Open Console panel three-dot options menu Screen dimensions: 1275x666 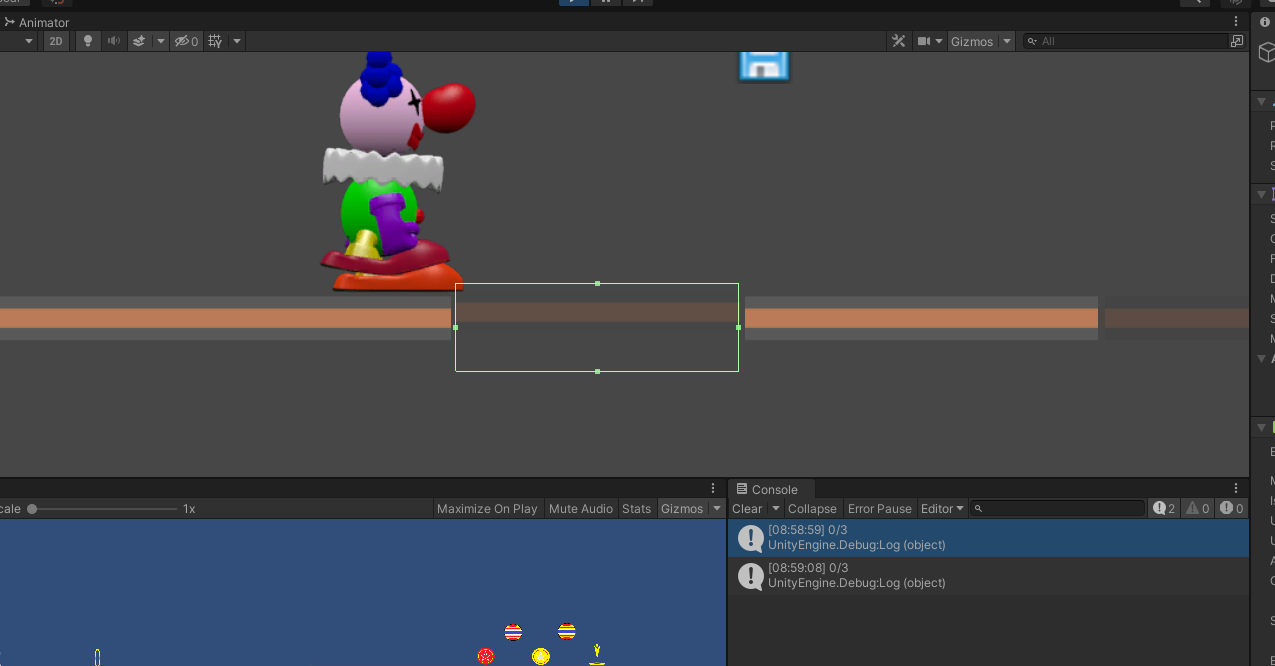[1236, 489]
